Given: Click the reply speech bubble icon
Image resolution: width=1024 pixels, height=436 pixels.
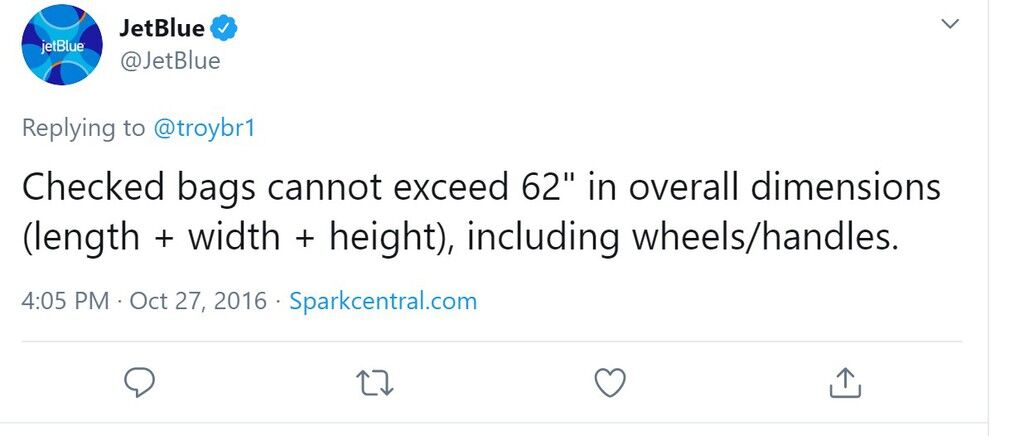Looking at the screenshot, I should [x=138, y=383].
